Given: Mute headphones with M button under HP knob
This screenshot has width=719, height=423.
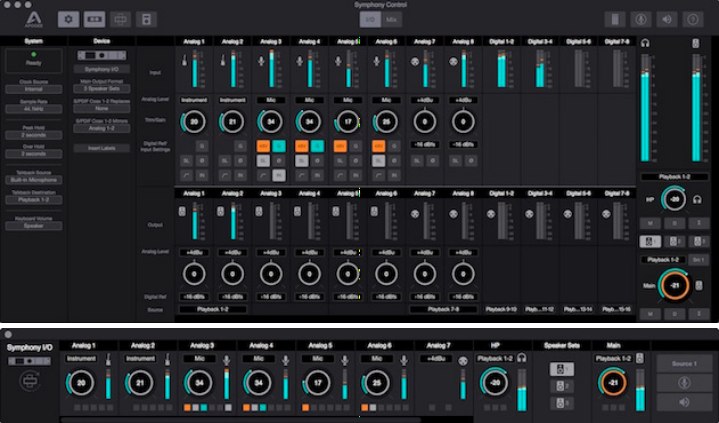Looking at the screenshot, I should pyautogui.click(x=650, y=223).
